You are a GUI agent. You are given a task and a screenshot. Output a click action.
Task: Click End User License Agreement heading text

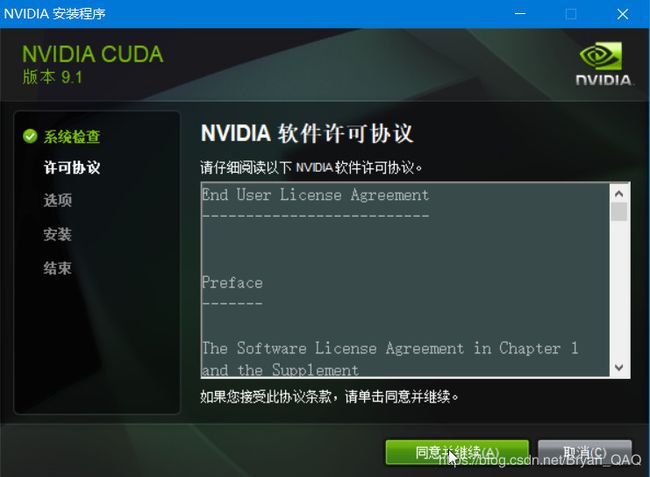(x=315, y=195)
